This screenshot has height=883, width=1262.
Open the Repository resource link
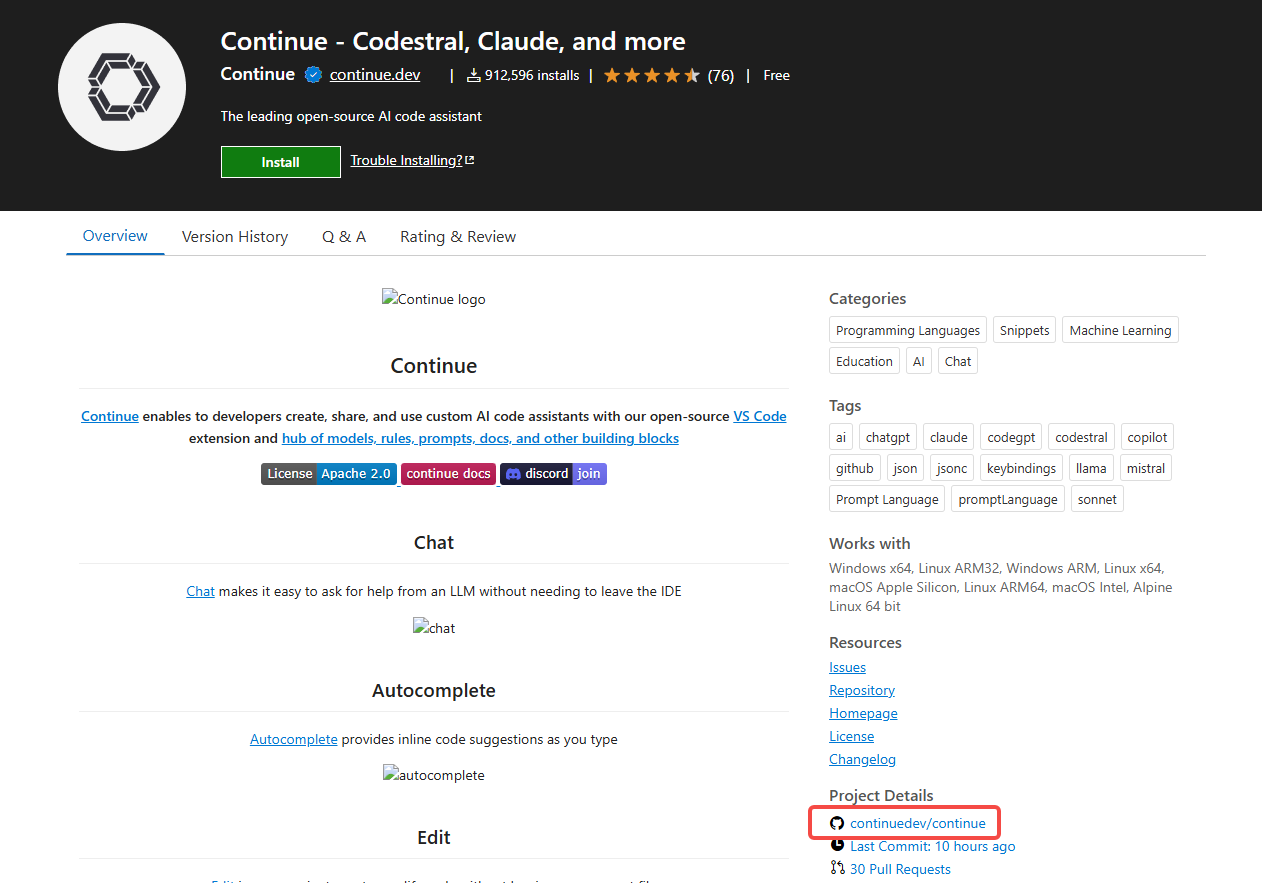click(862, 691)
